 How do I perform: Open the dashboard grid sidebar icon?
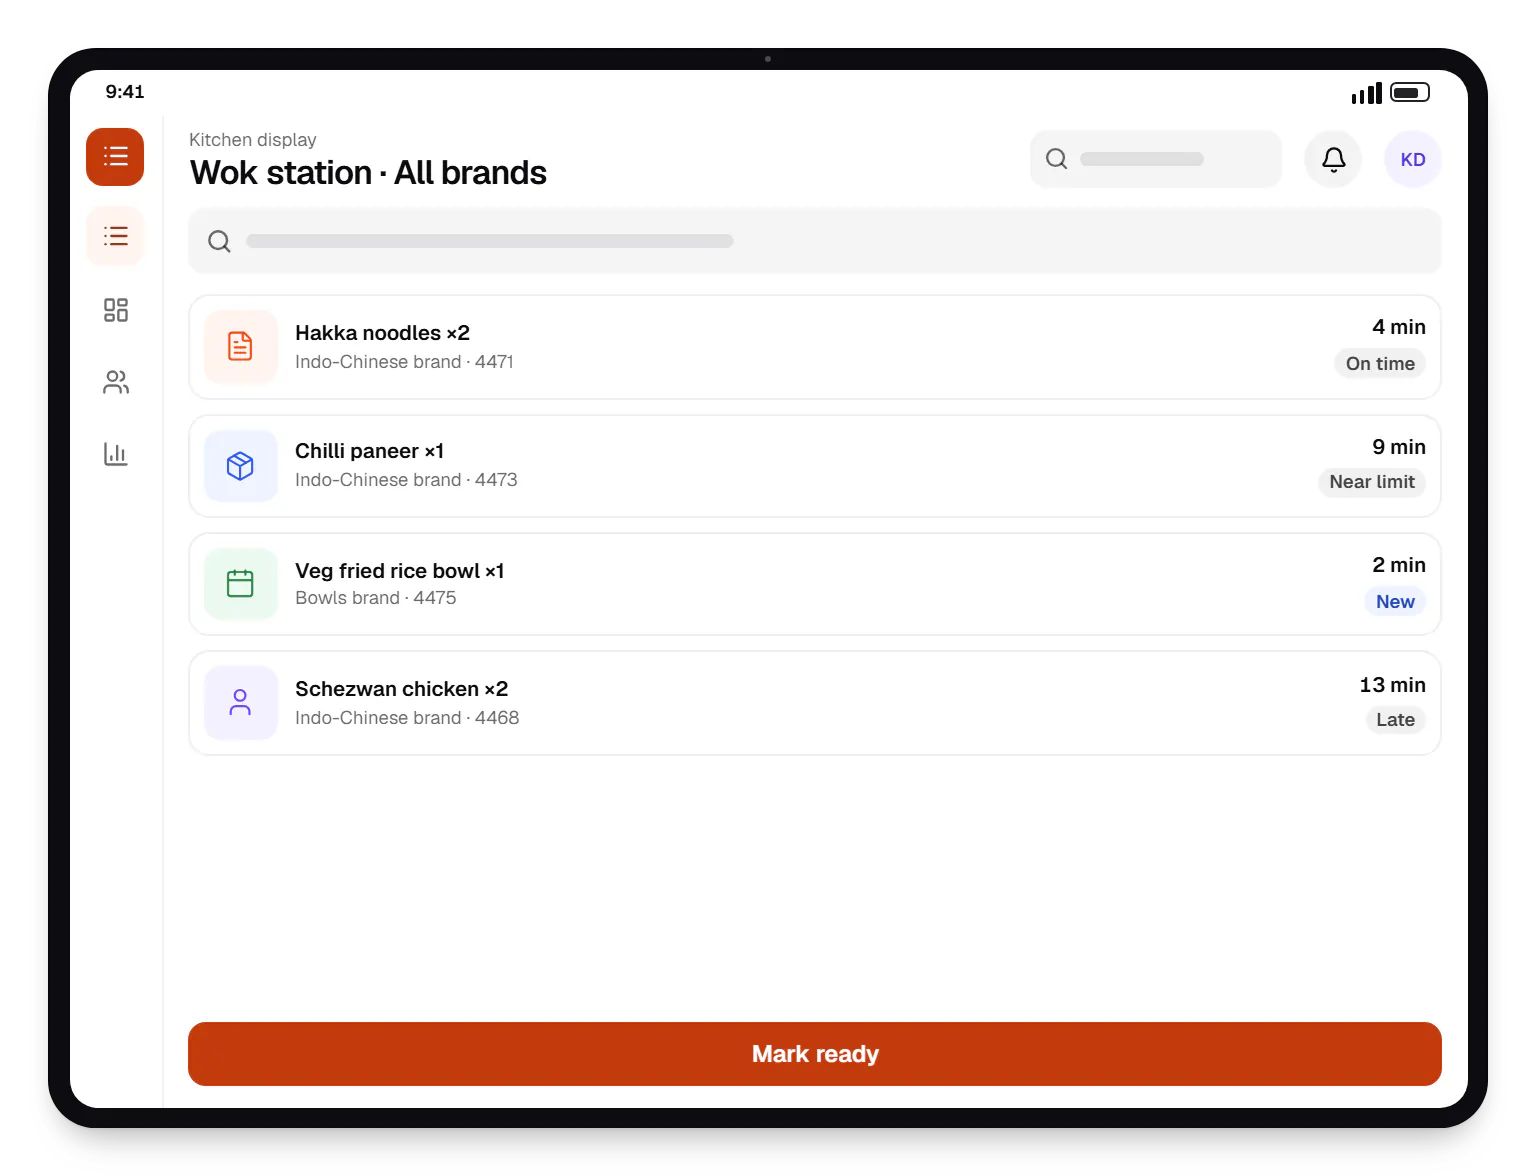116,310
